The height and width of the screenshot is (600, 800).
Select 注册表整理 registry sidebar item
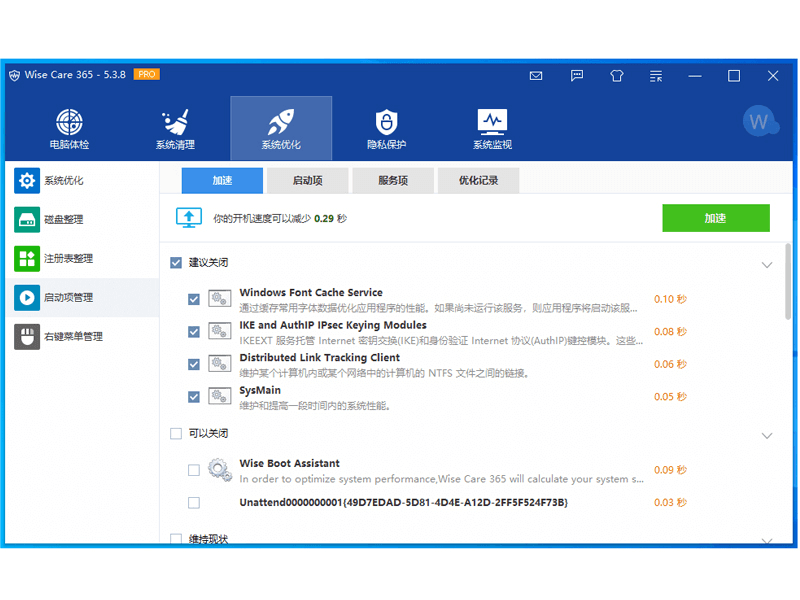tap(82, 259)
